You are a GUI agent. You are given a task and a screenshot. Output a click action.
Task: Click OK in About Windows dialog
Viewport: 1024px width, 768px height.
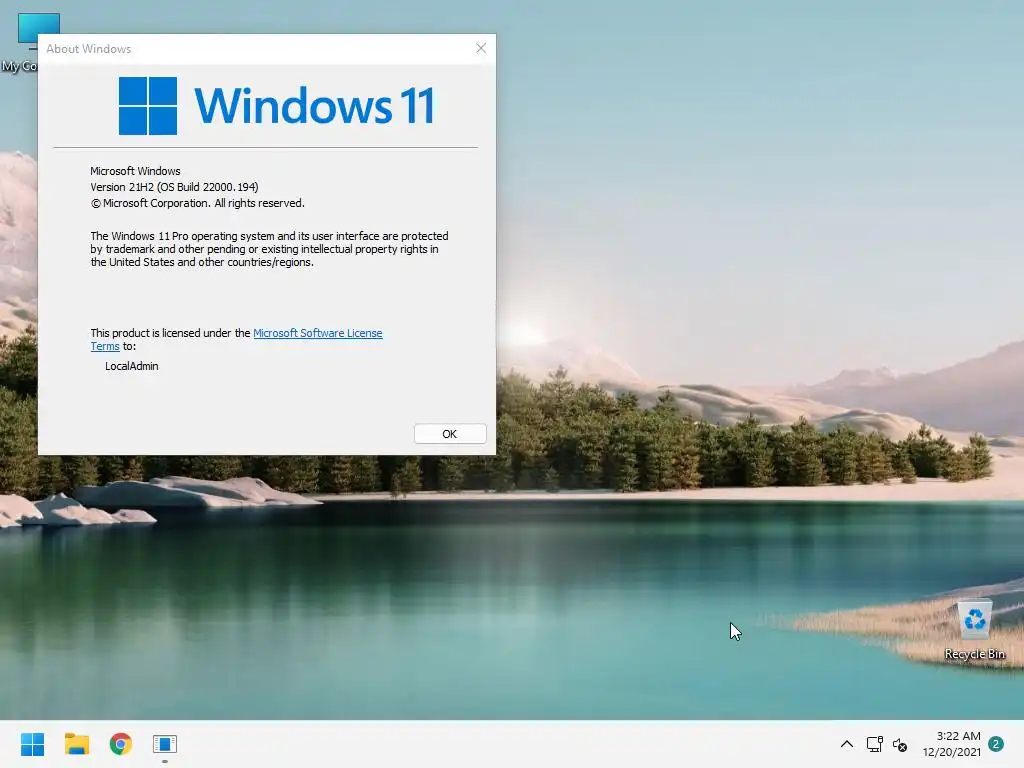click(450, 434)
